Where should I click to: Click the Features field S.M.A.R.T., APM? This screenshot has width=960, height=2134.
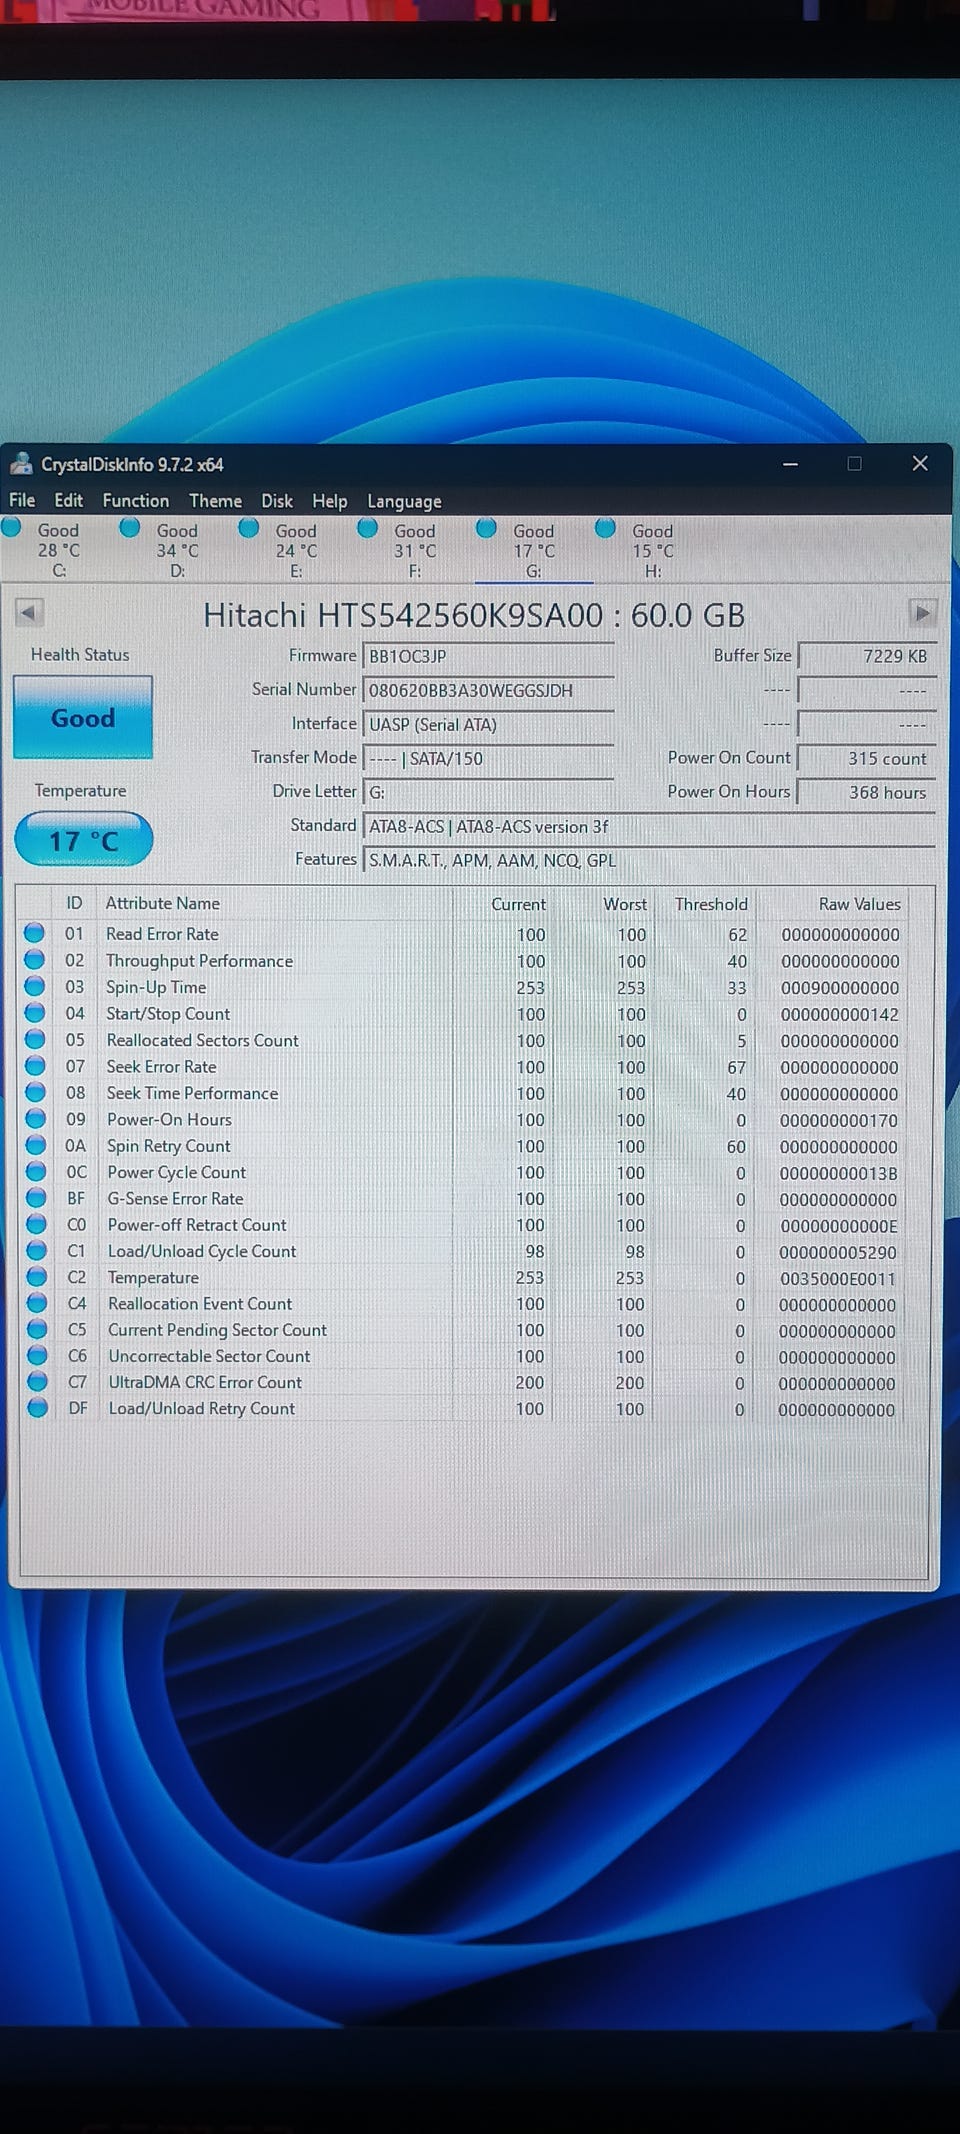pyautogui.click(x=649, y=861)
